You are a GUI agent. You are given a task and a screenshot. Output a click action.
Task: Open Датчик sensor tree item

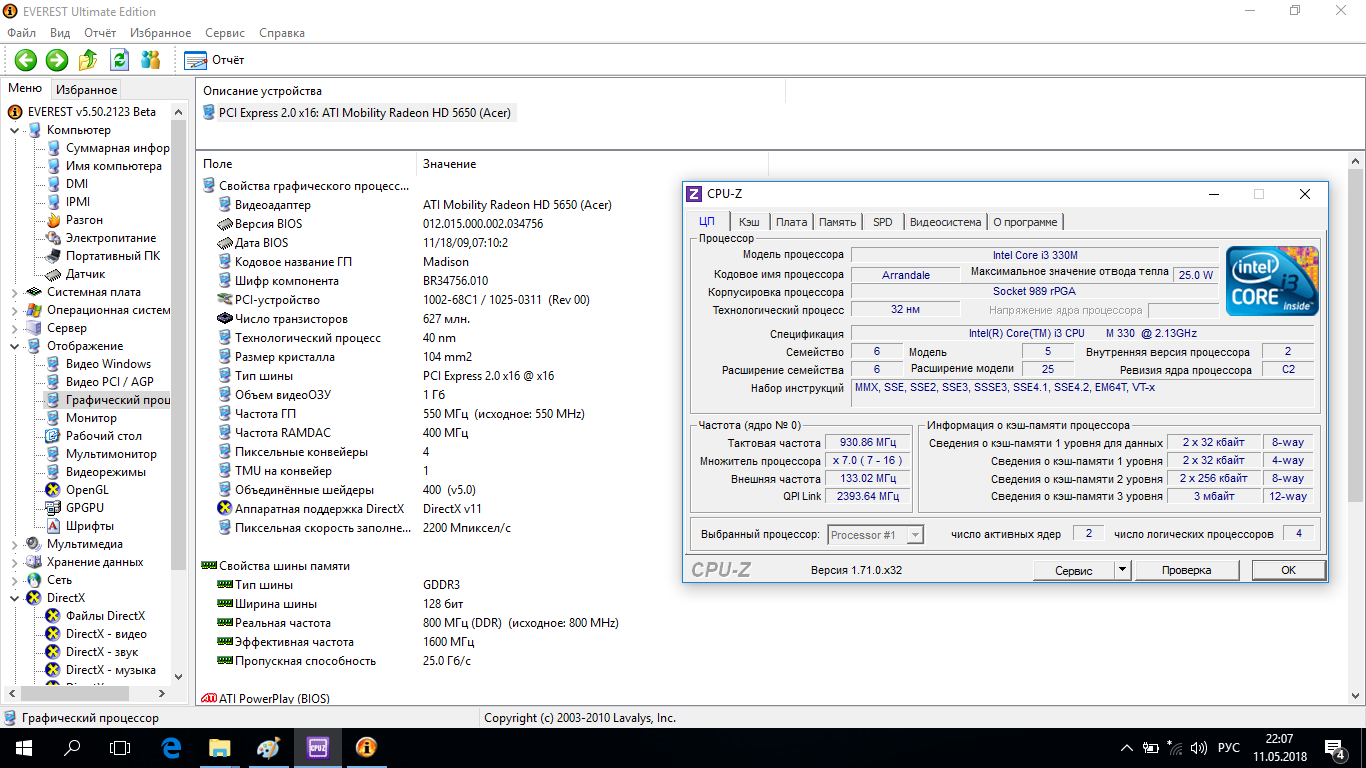(x=76, y=274)
